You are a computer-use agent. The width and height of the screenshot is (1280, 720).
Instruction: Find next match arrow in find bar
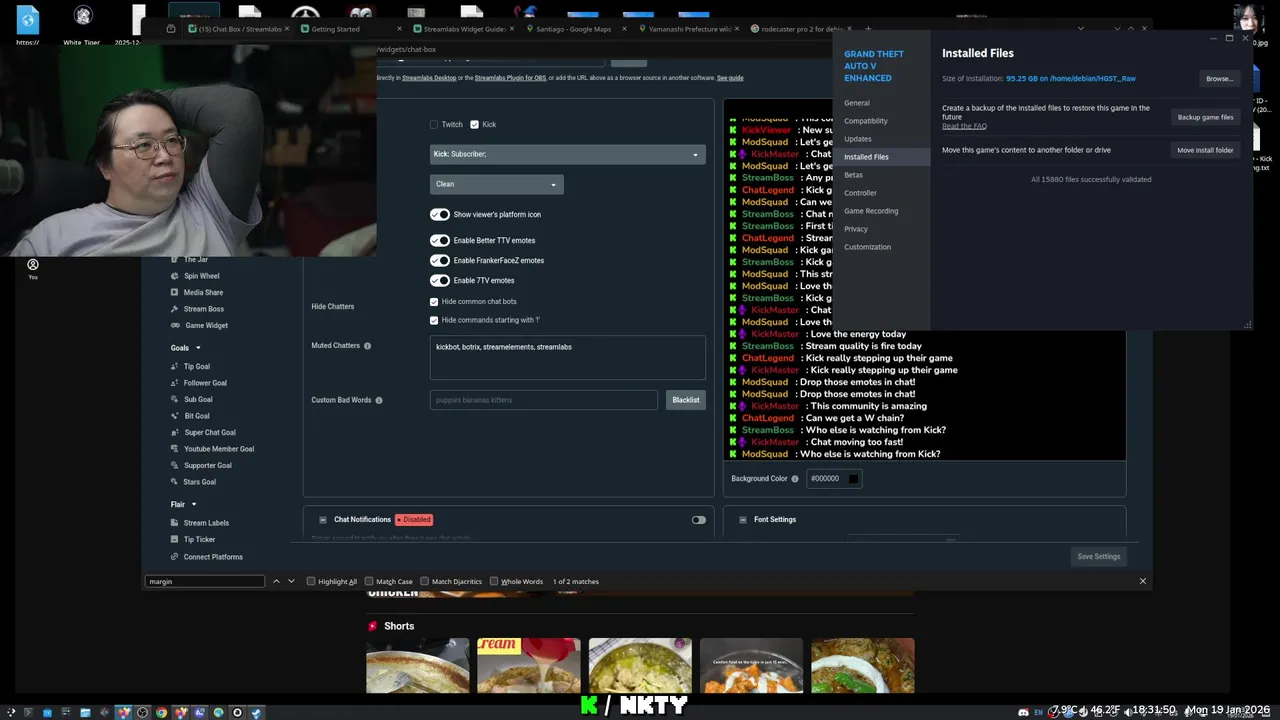[291, 581]
